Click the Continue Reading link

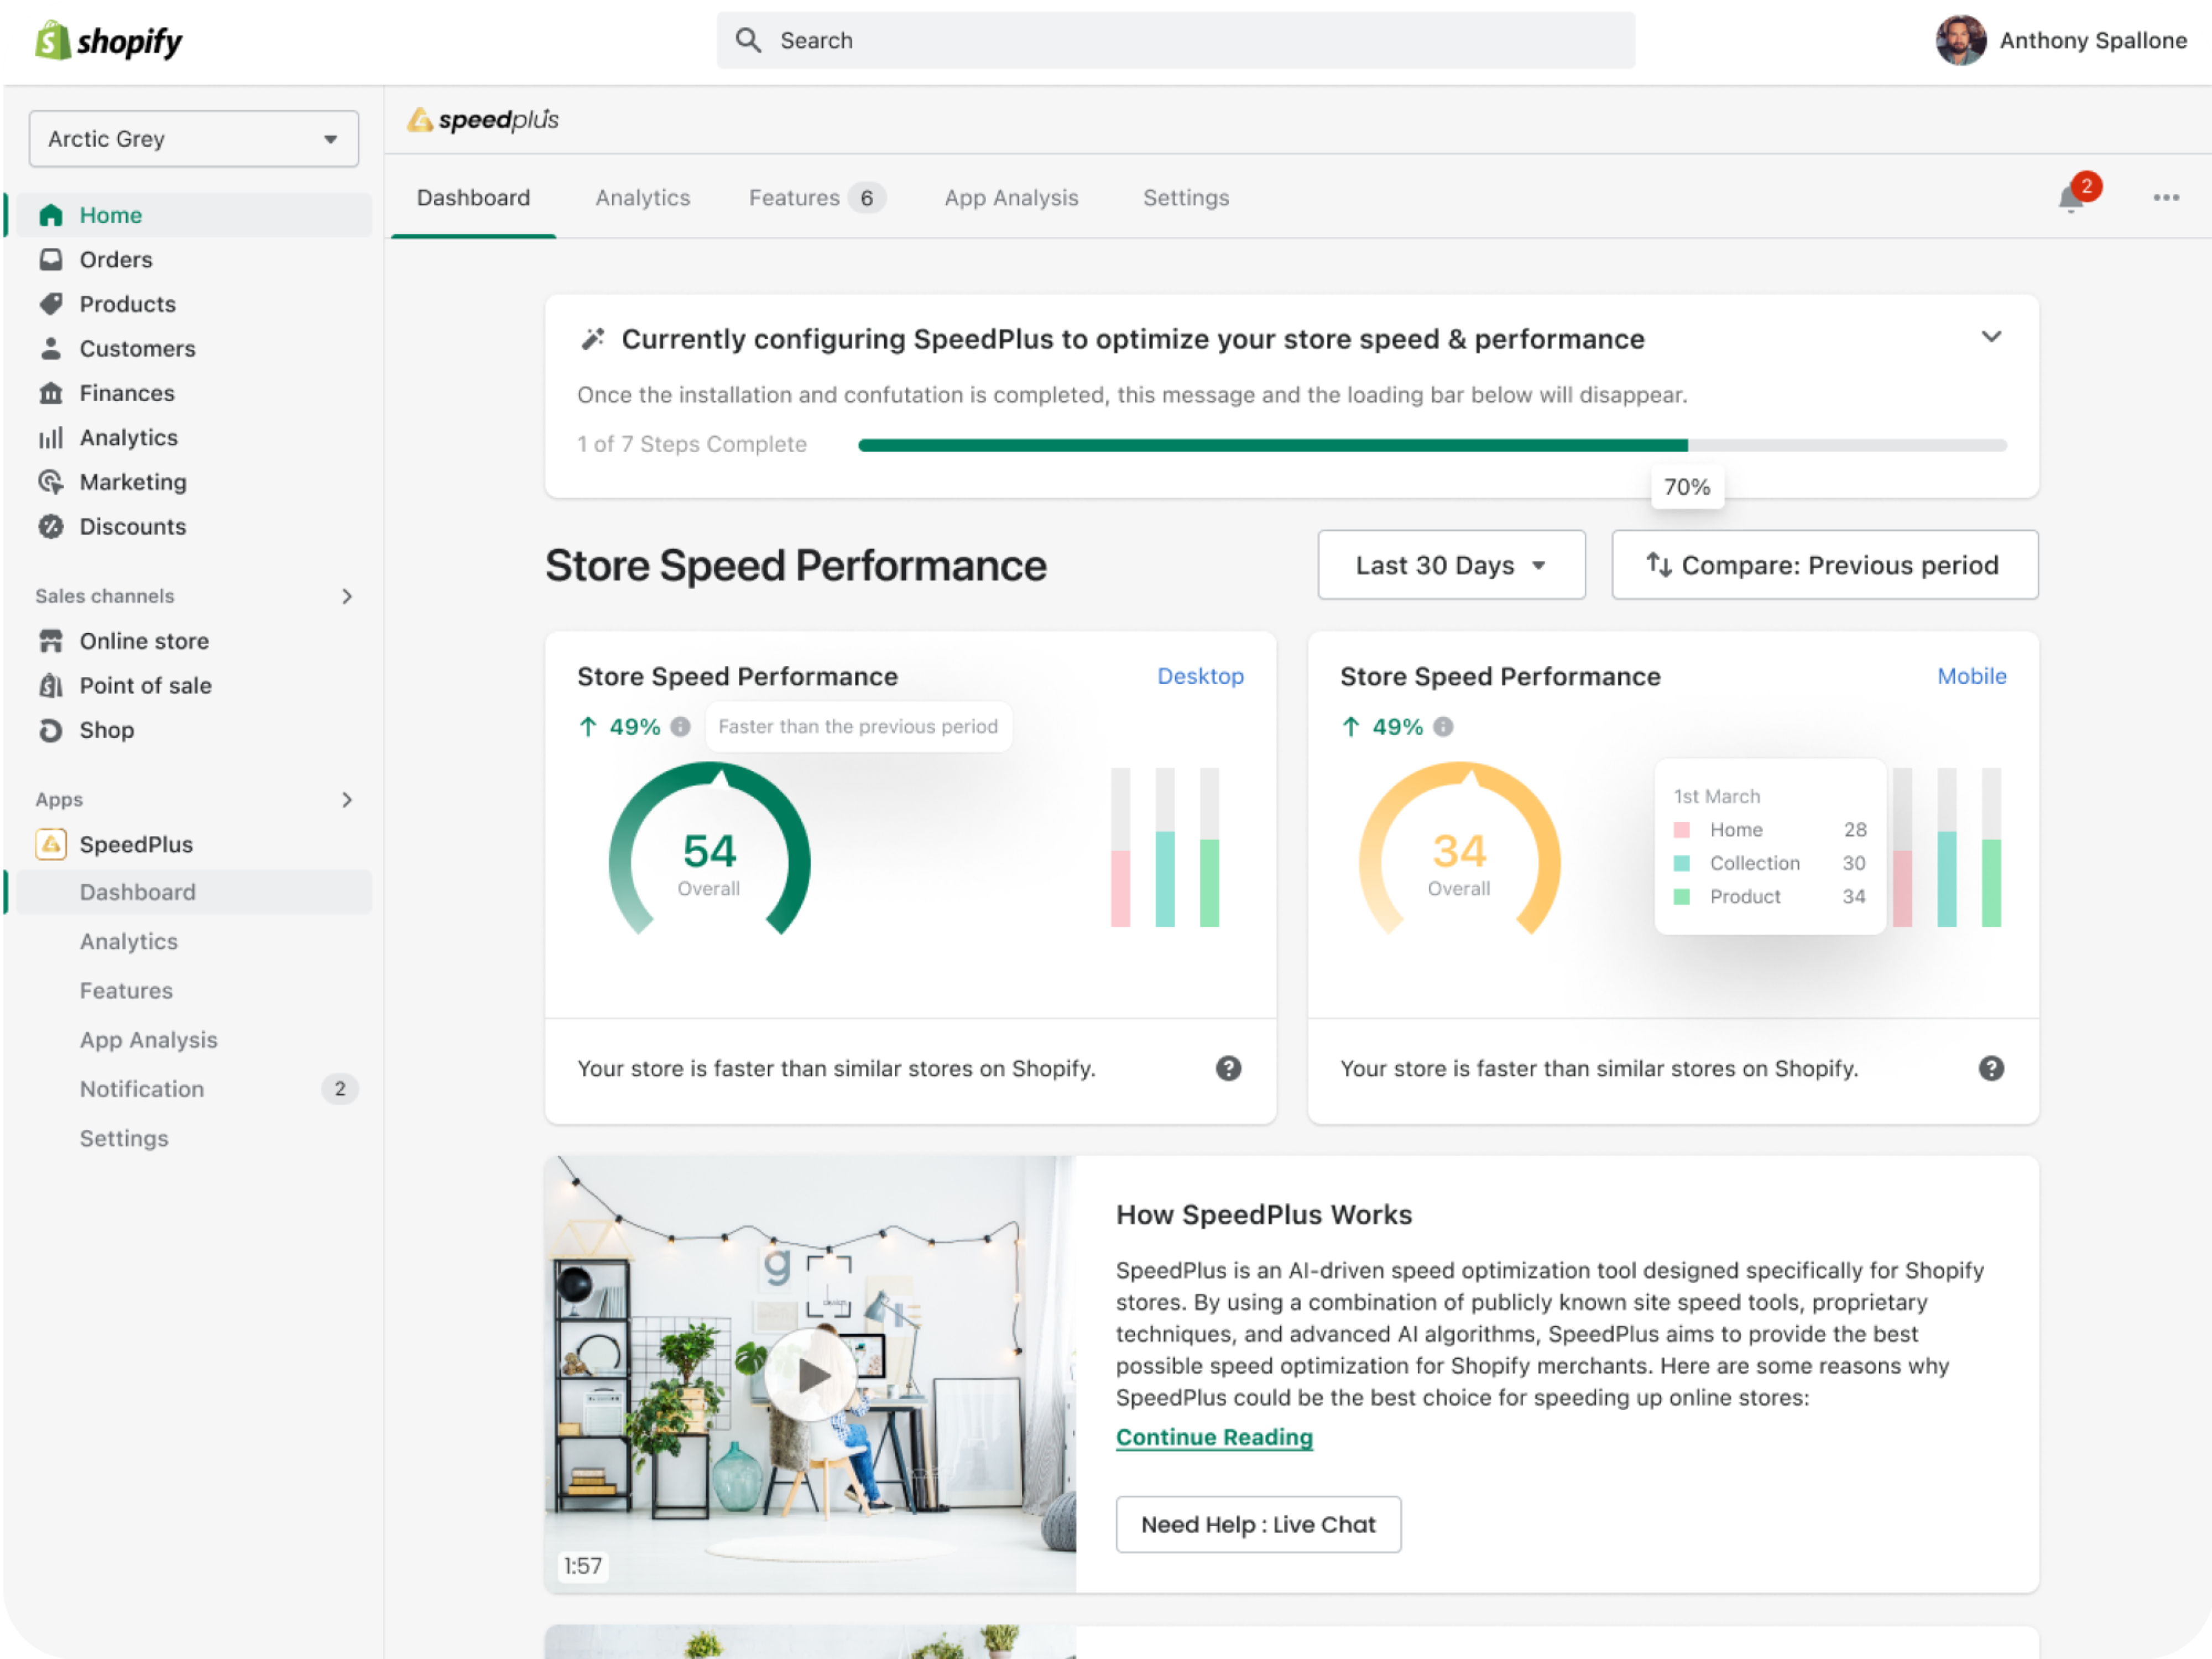[1214, 1438]
